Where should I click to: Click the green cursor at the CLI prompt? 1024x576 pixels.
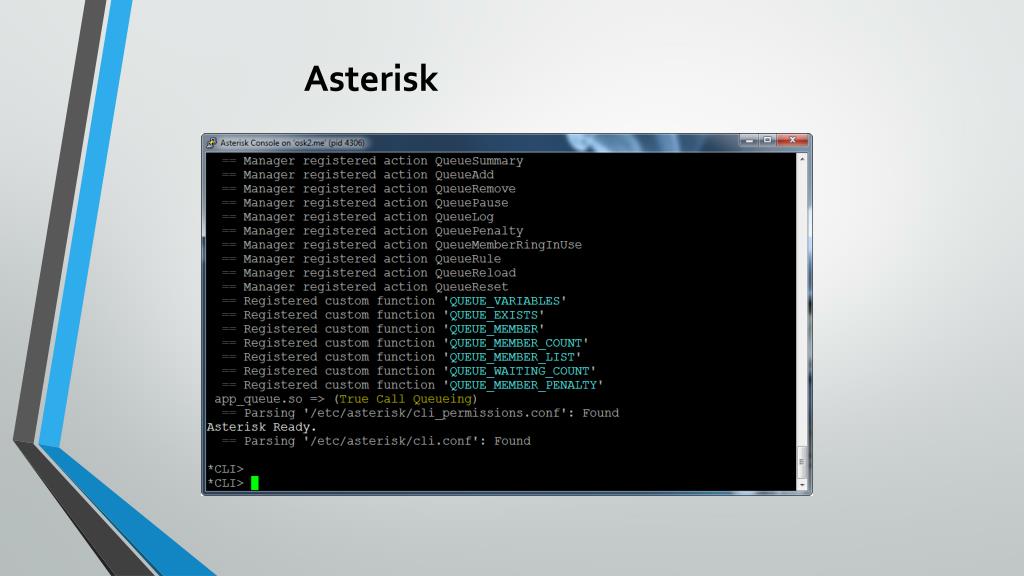click(255, 483)
